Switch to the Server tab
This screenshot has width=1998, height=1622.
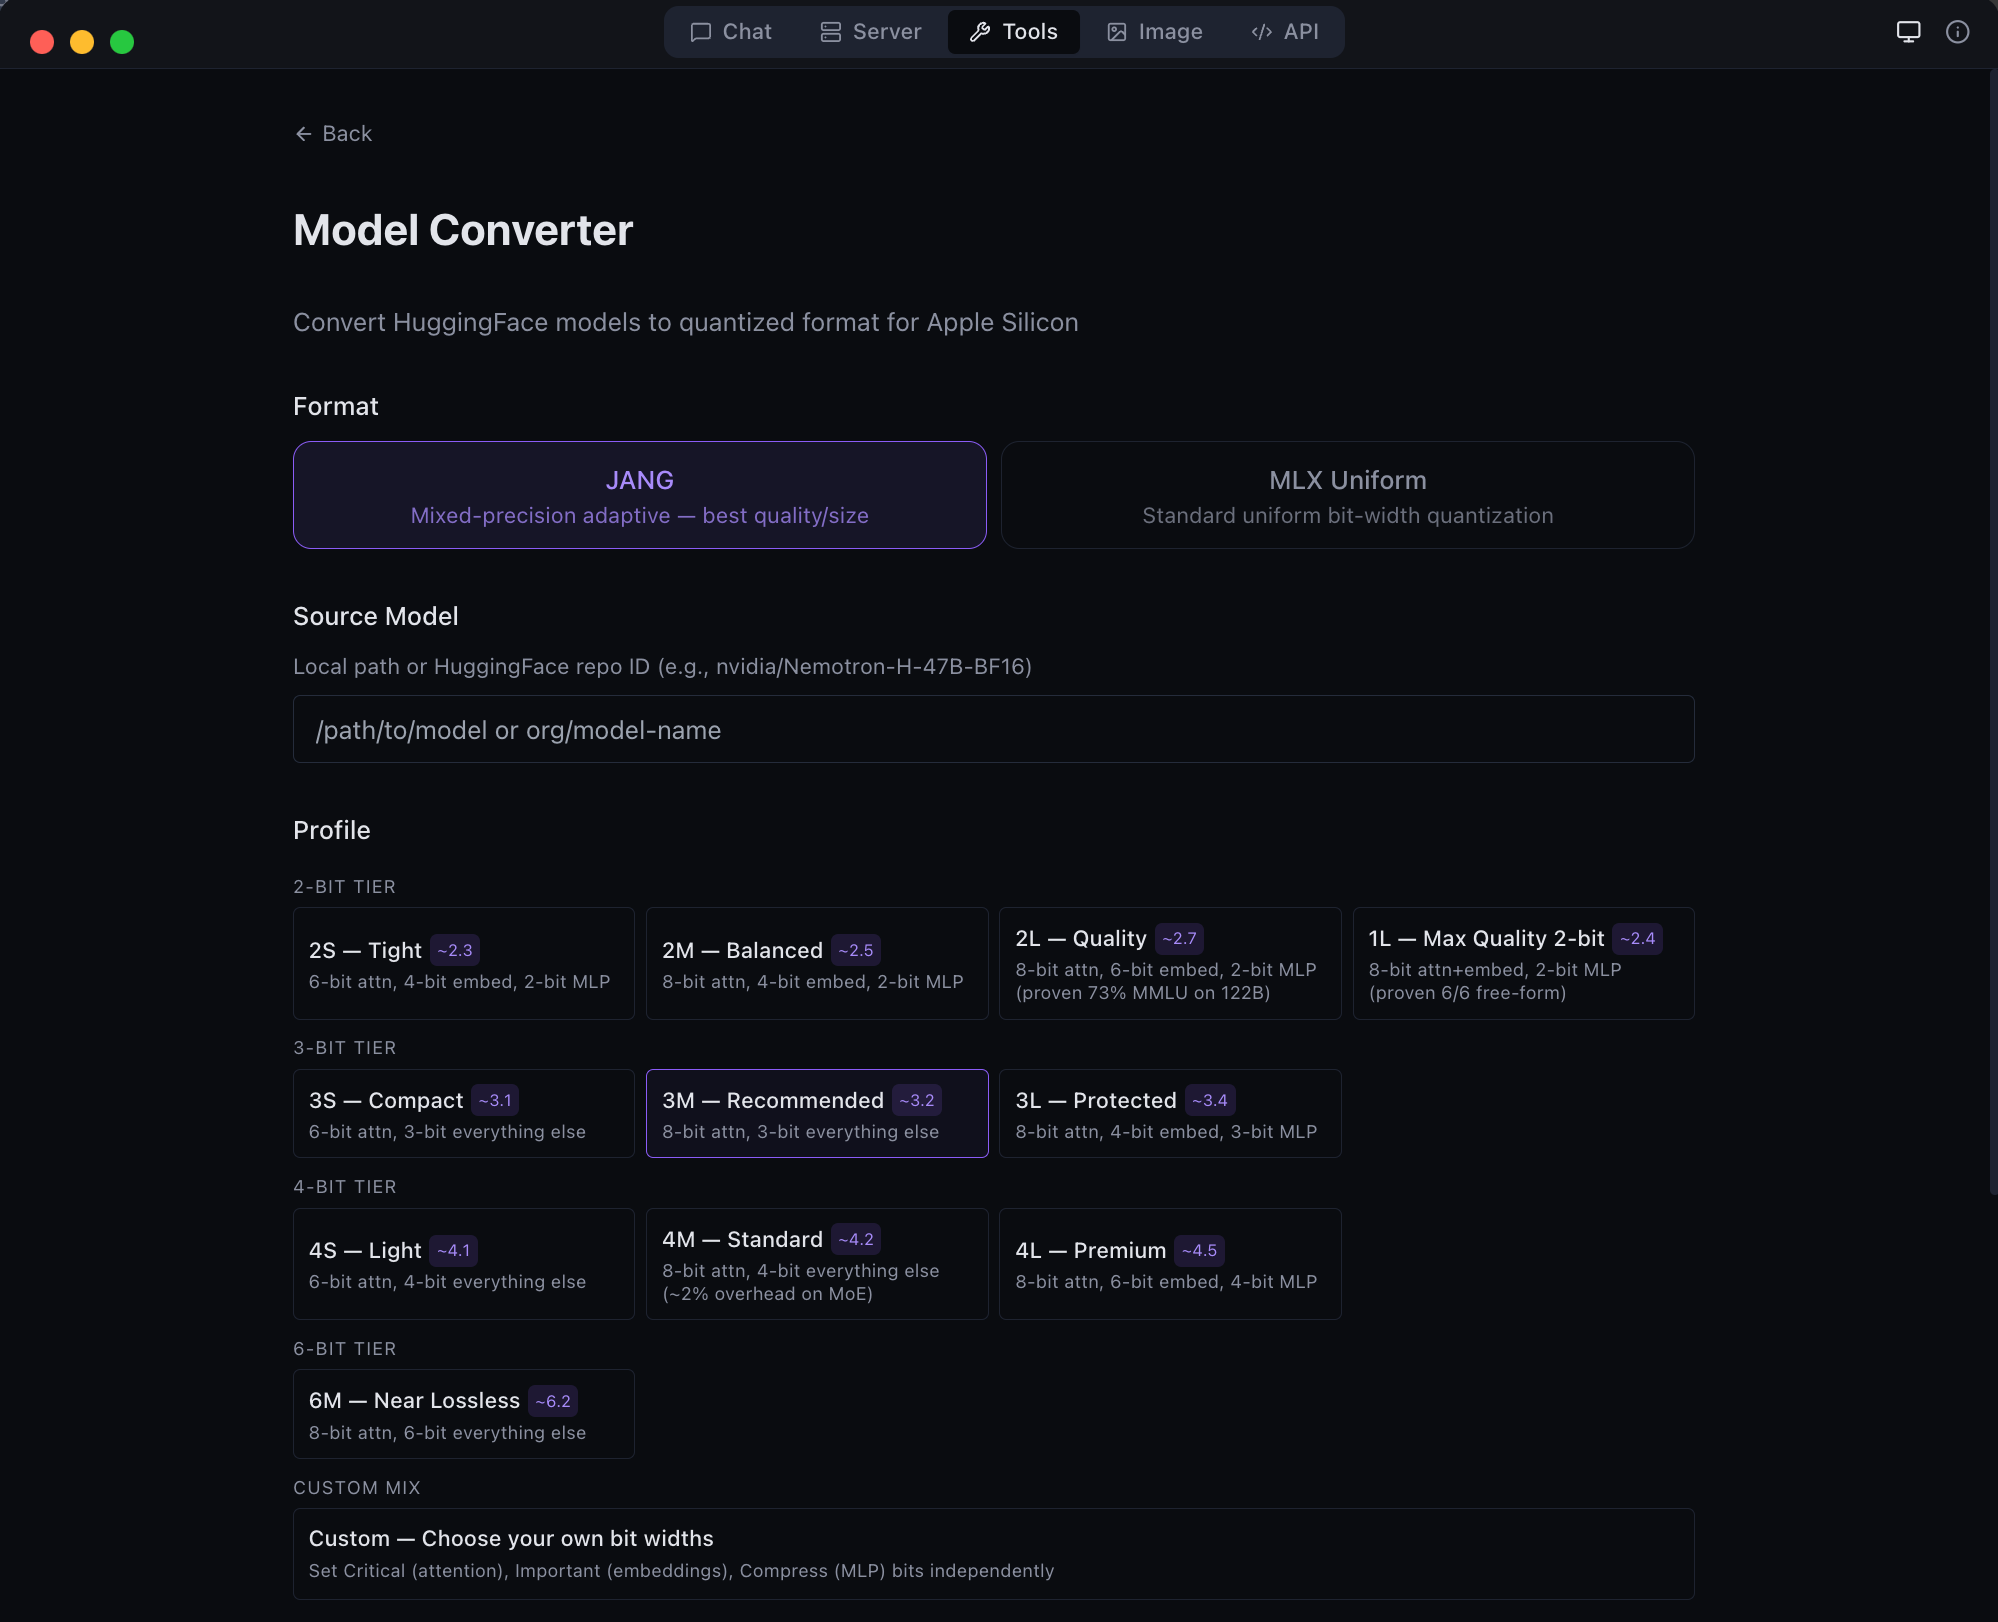tap(869, 31)
